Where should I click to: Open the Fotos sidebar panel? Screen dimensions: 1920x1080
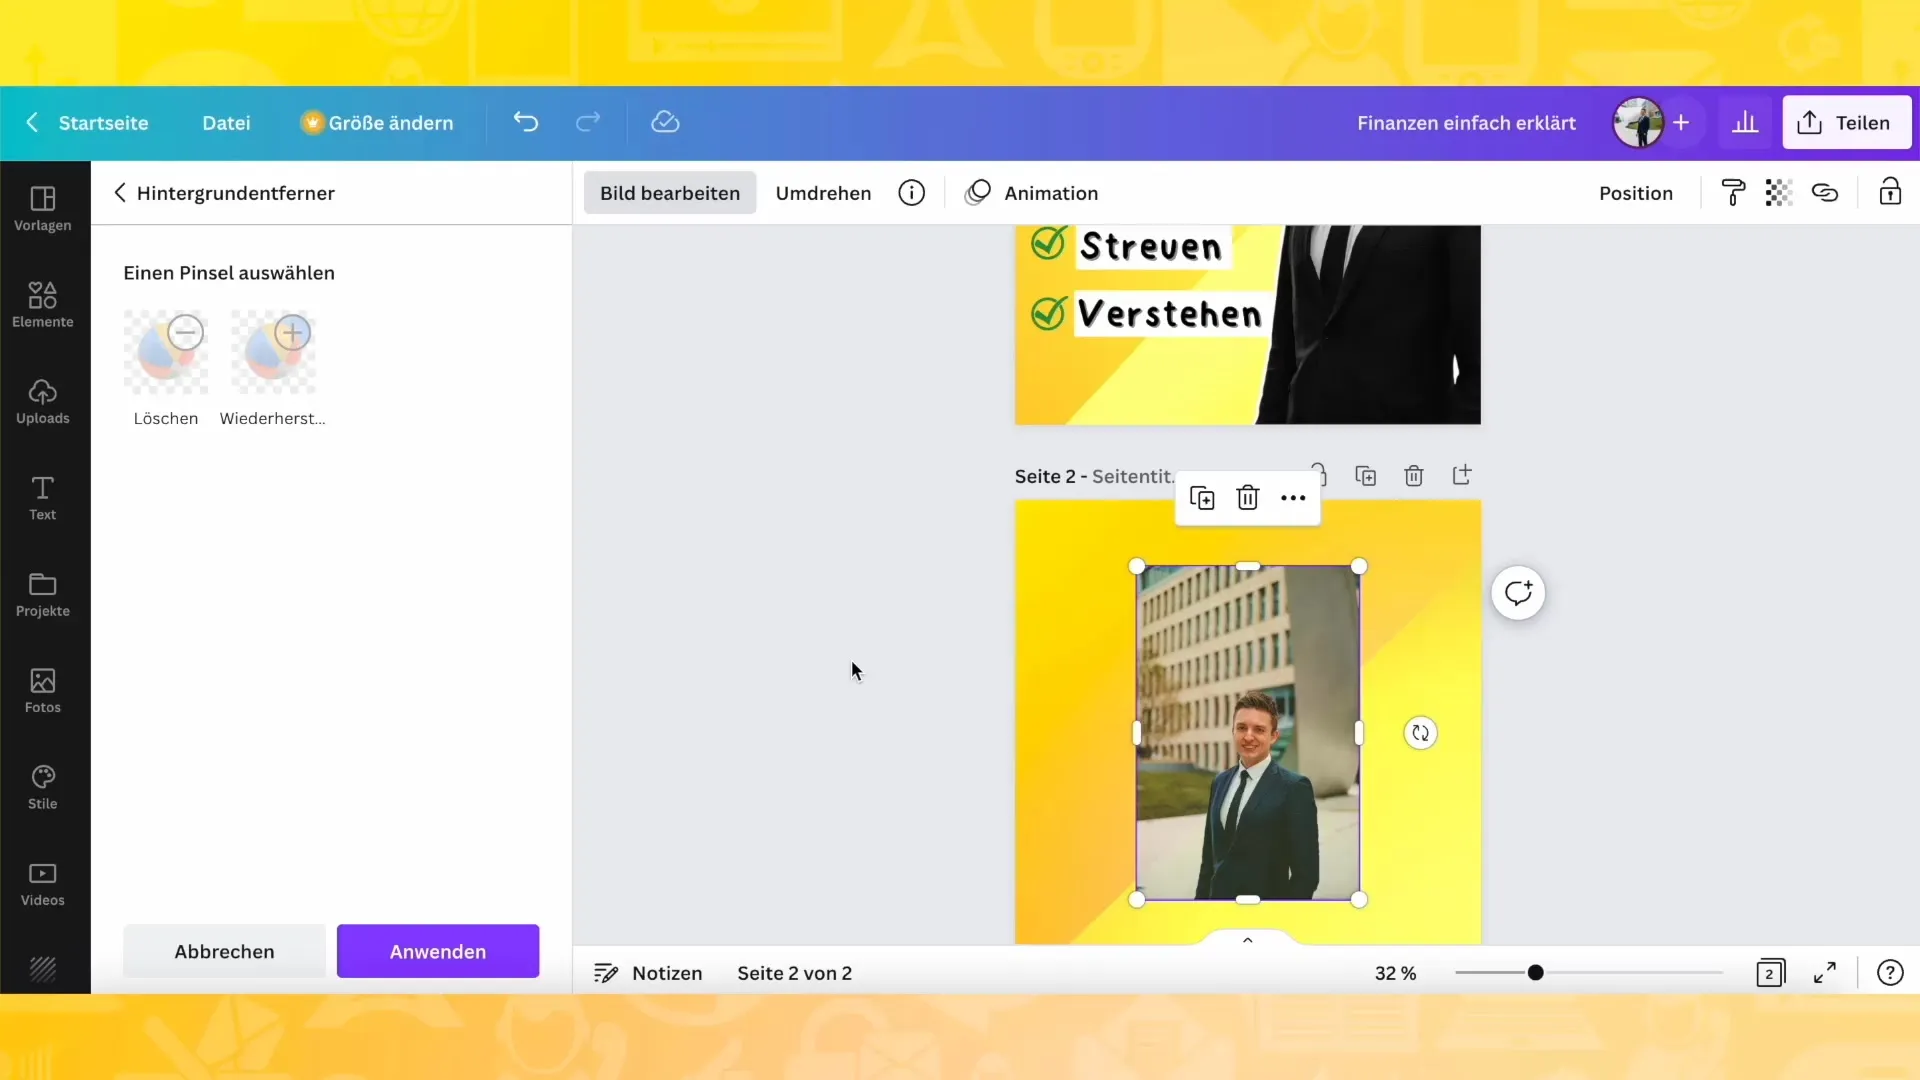[43, 691]
